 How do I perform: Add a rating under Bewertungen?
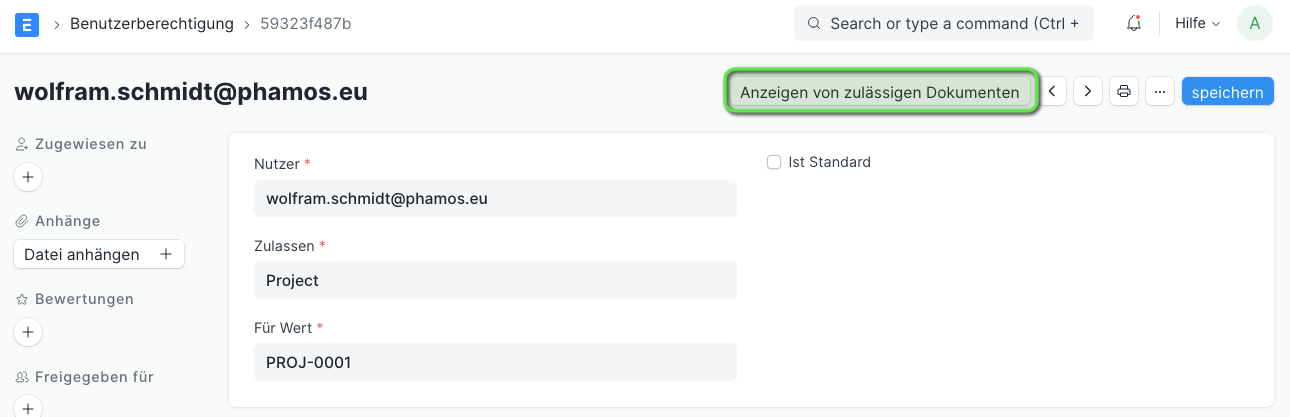tap(28, 332)
